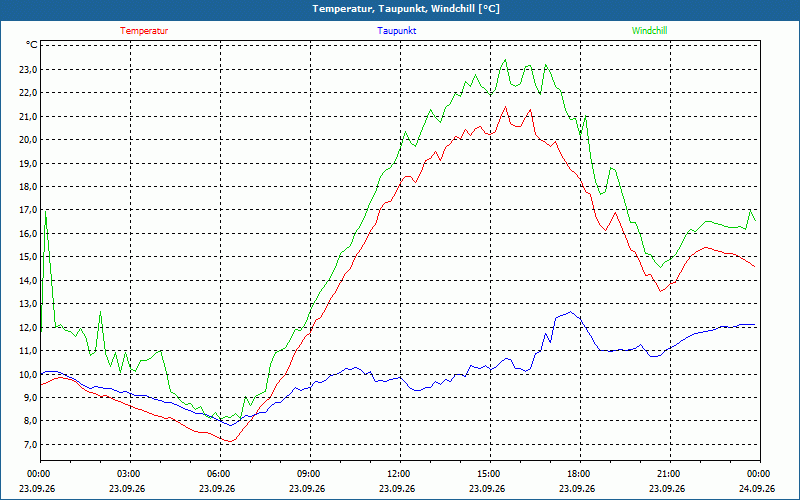The image size is (800, 500).
Task: Click the '23.09.26' date under 15:00
Action: [487, 488]
